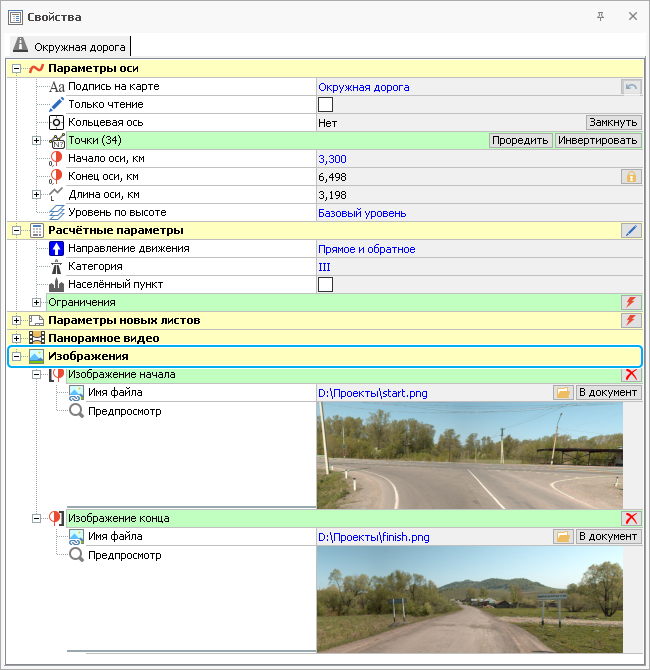Image resolution: width=650 pixels, height=670 pixels.
Task: Click the Начало оси value 3,300
Action: click(x=332, y=159)
